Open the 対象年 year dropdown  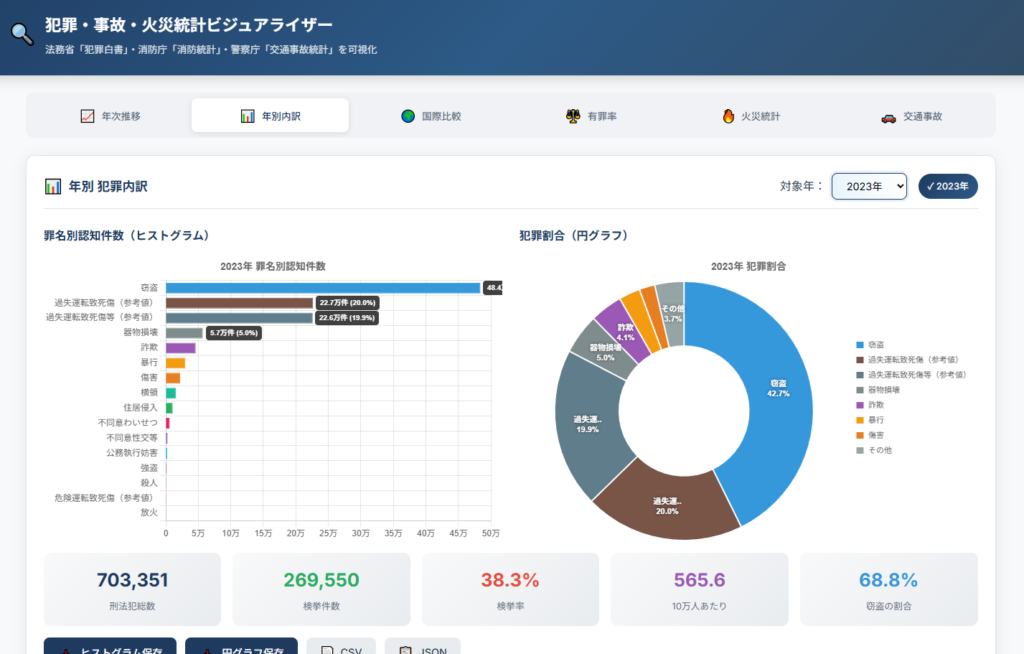pos(868,186)
